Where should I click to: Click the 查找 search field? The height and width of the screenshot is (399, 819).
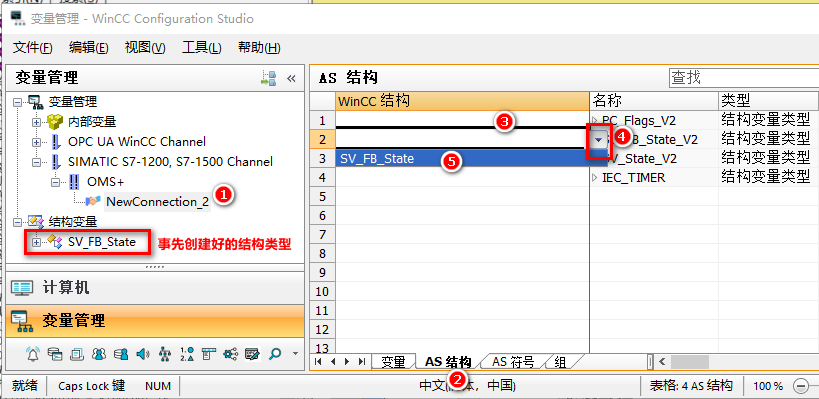click(744, 78)
